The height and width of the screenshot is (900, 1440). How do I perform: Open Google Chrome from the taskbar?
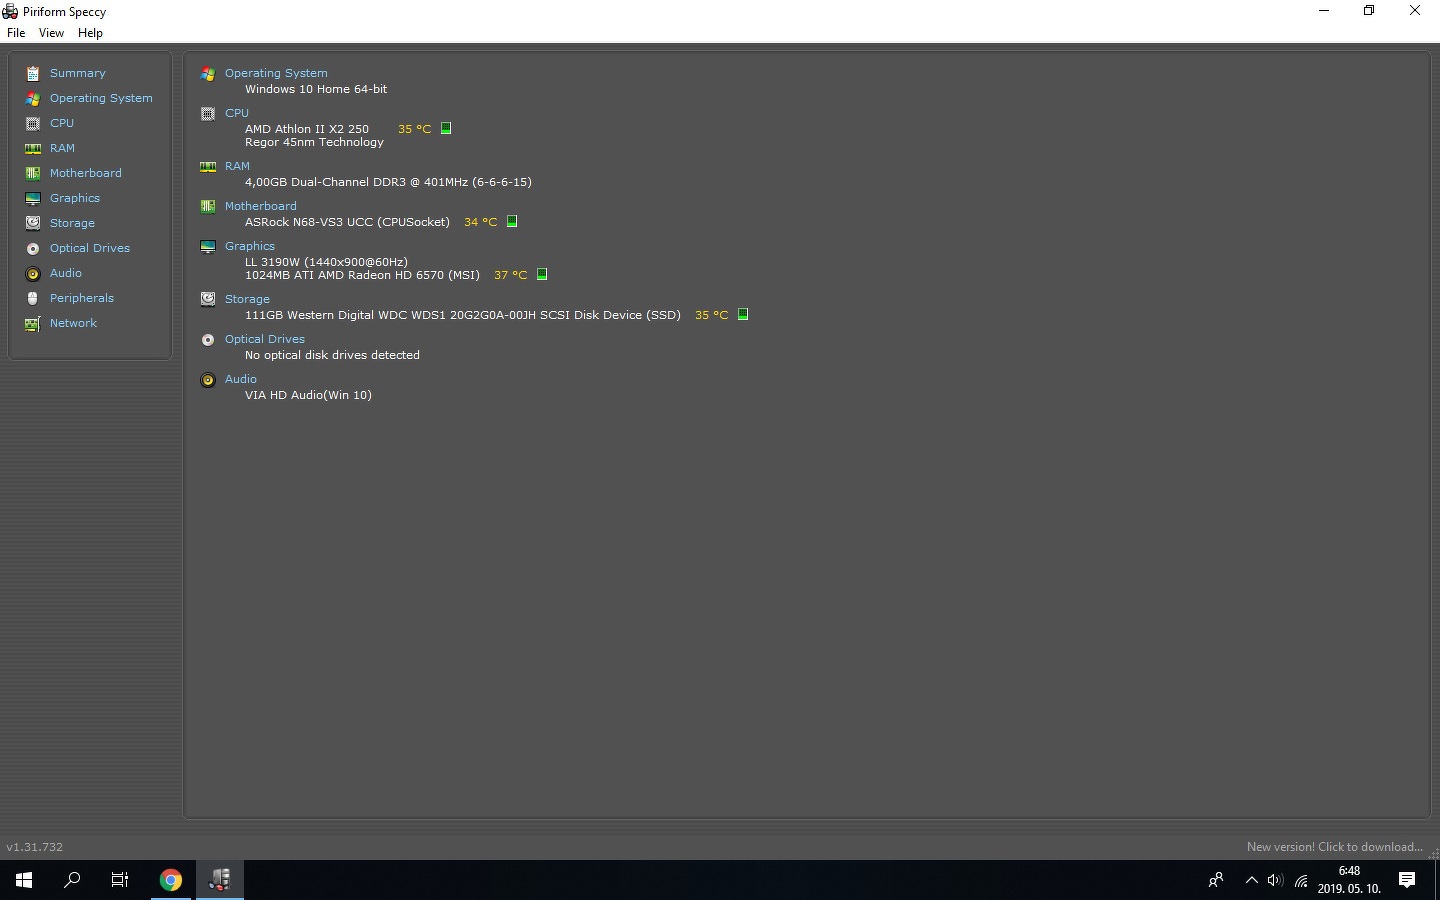pyautogui.click(x=171, y=880)
